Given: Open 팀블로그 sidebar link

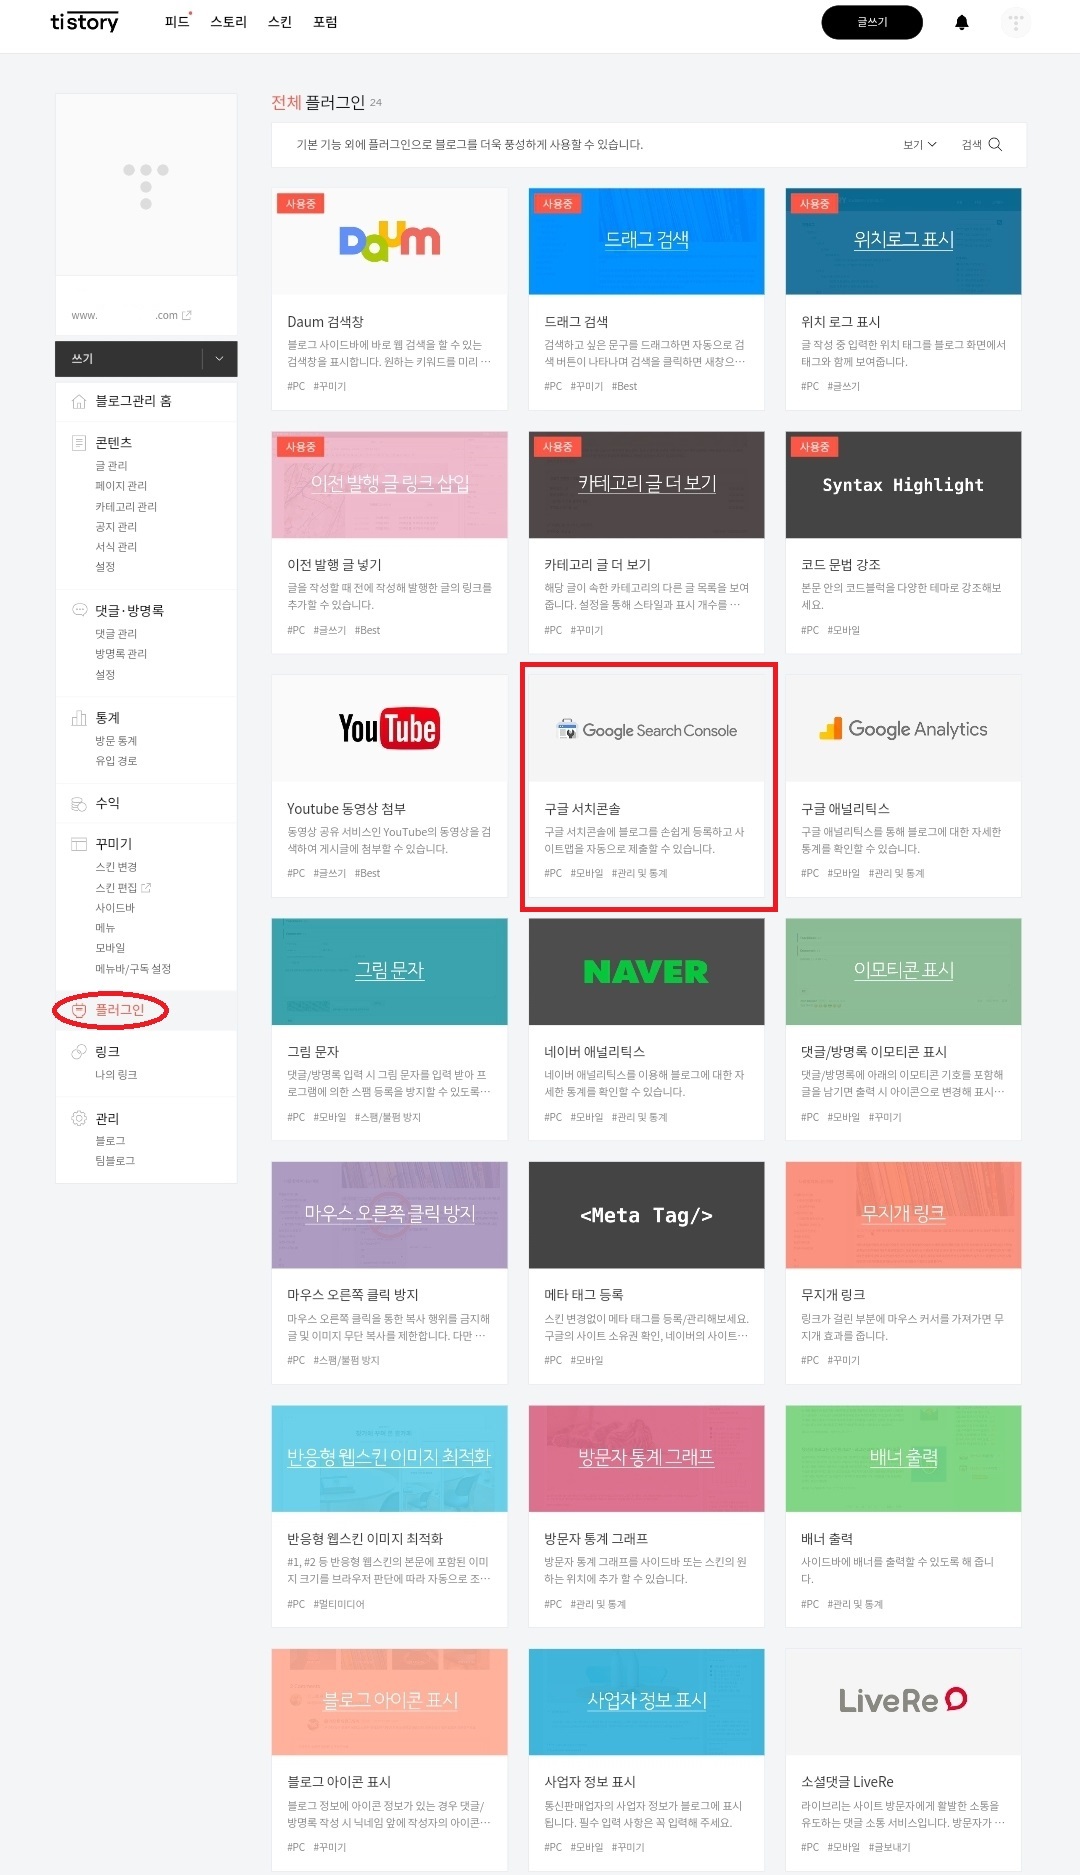Looking at the screenshot, I should point(115,1161).
